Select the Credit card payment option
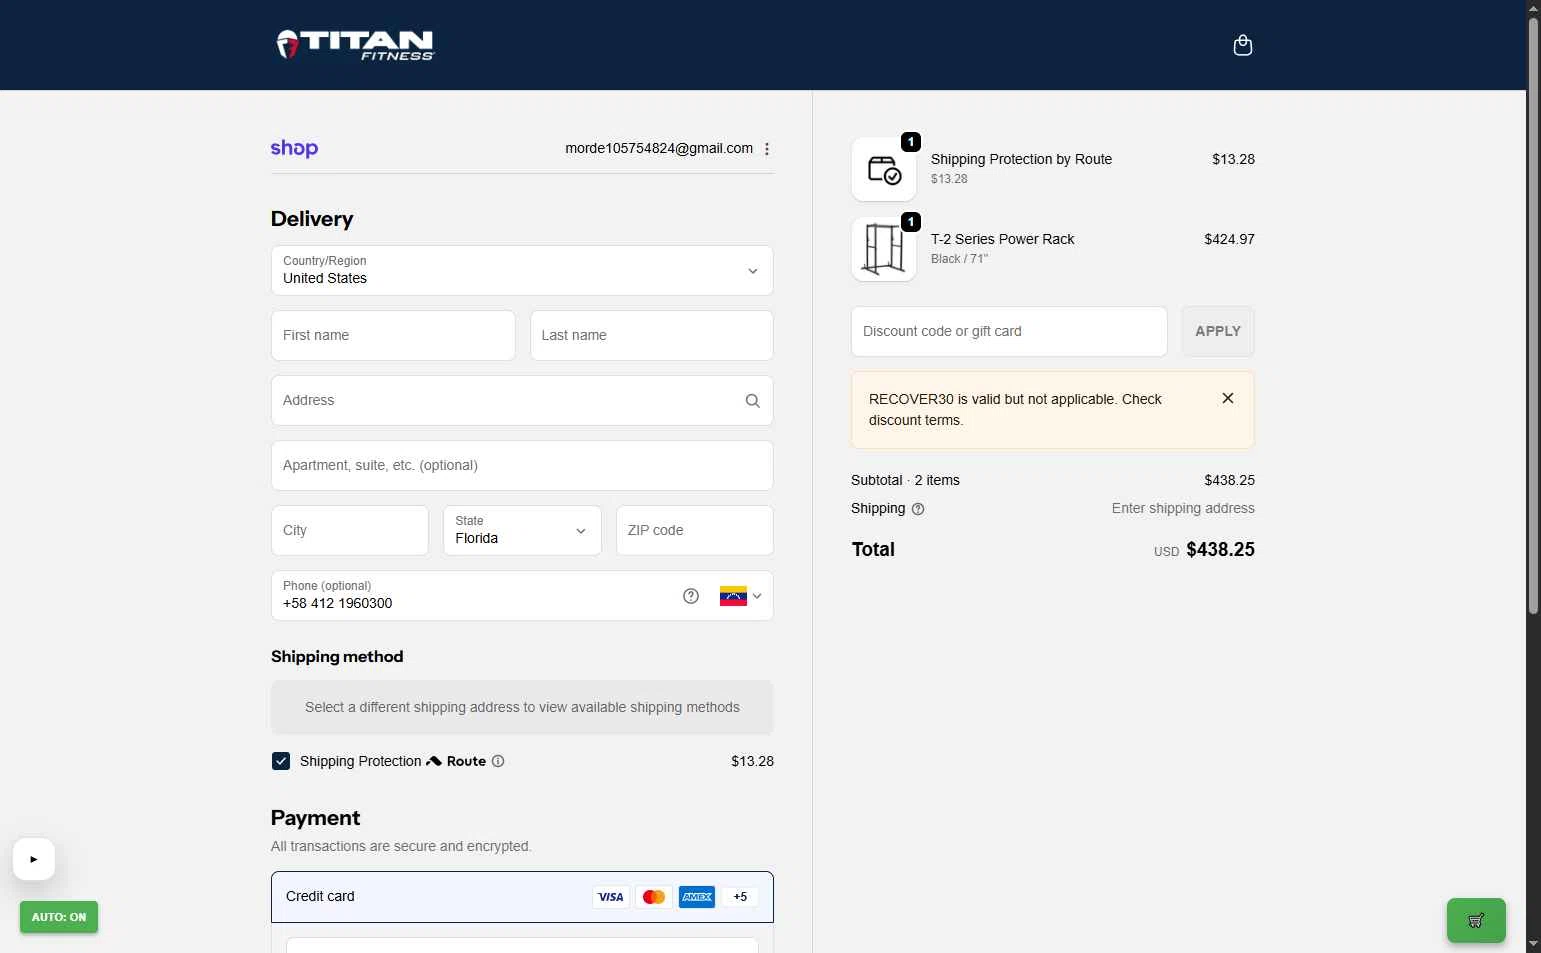This screenshot has height=953, width=1541. click(522, 897)
